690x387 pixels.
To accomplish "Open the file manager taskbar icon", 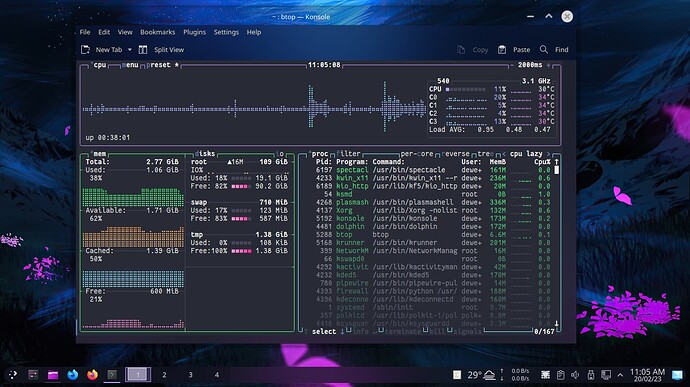I will point(53,375).
